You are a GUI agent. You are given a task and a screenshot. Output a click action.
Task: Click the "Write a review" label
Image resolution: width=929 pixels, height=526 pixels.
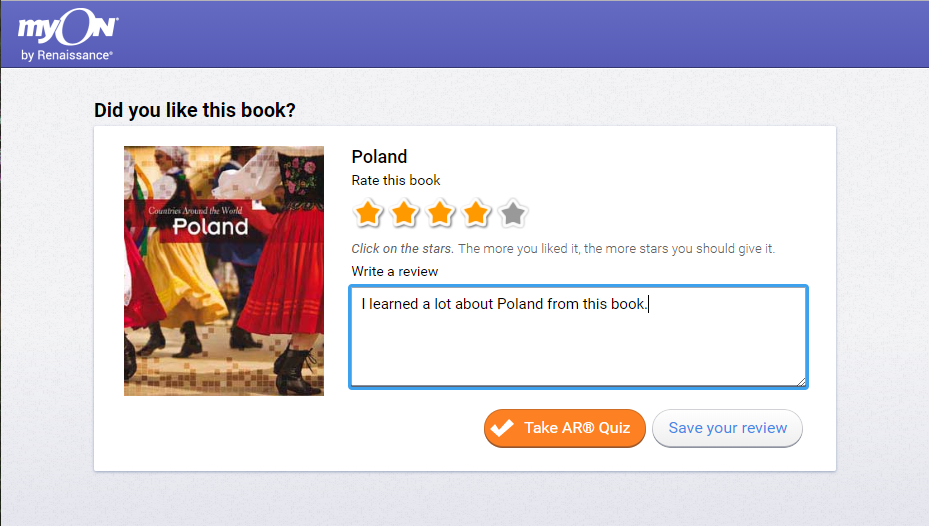click(395, 271)
